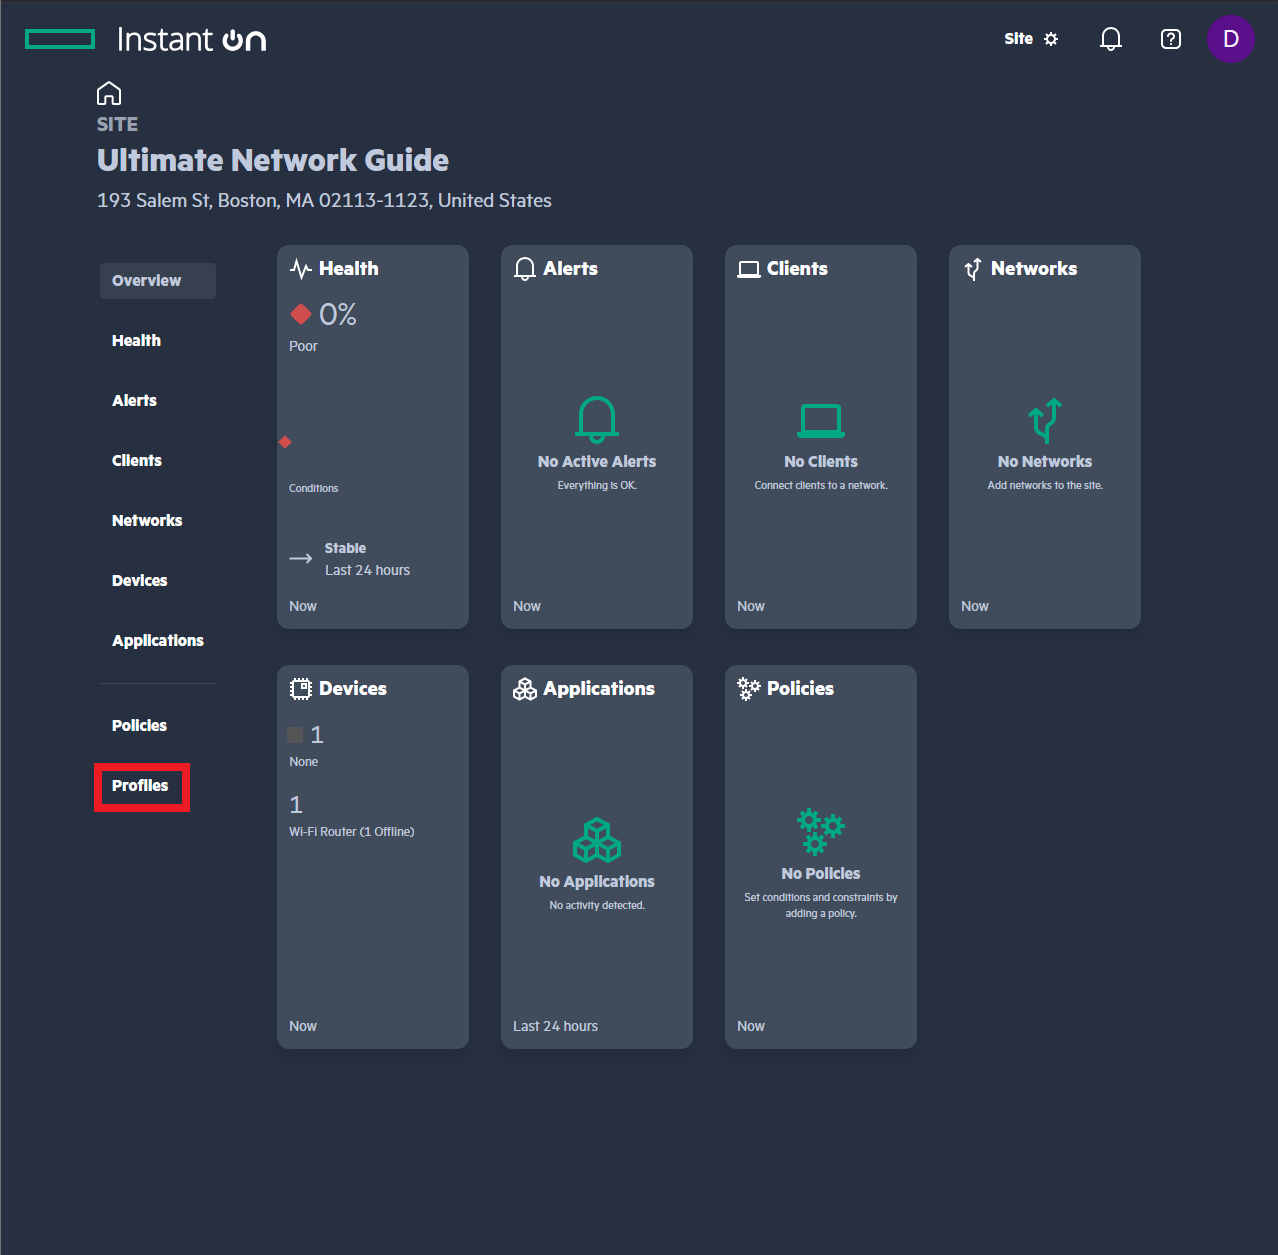Screen dimensions: 1278x1255
Task: Click the Devices card chip icon
Action: click(301, 689)
